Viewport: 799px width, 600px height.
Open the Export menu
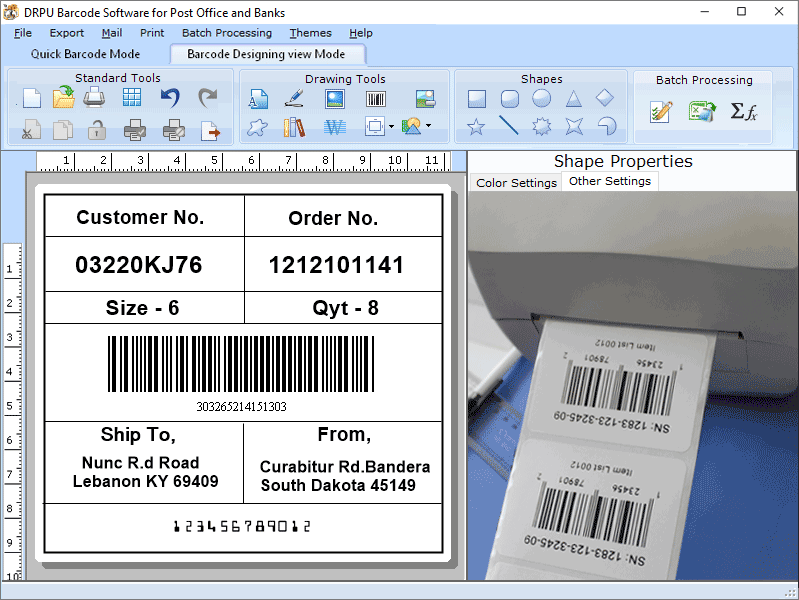pyautogui.click(x=67, y=33)
